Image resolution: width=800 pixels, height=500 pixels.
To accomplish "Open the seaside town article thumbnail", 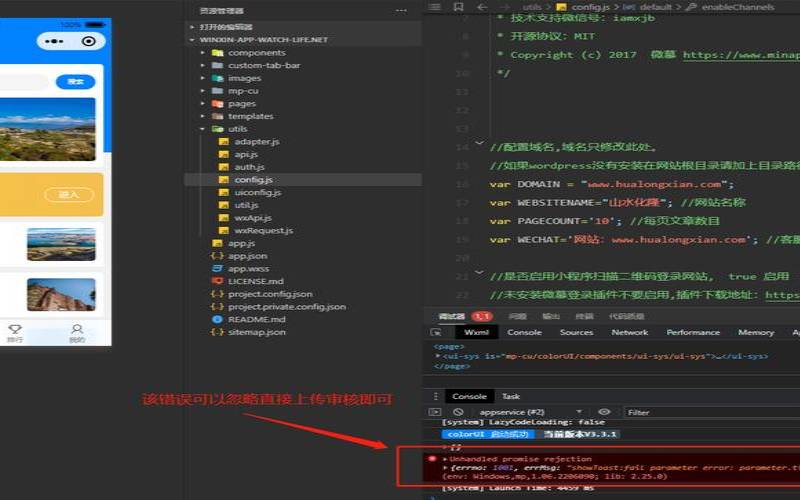I will click(61, 244).
